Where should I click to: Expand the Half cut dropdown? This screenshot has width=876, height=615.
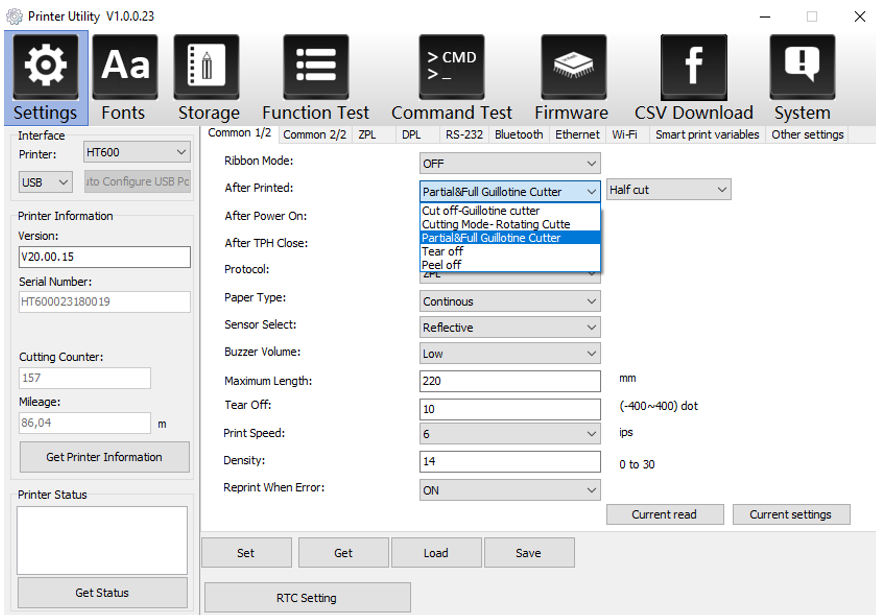pos(669,190)
